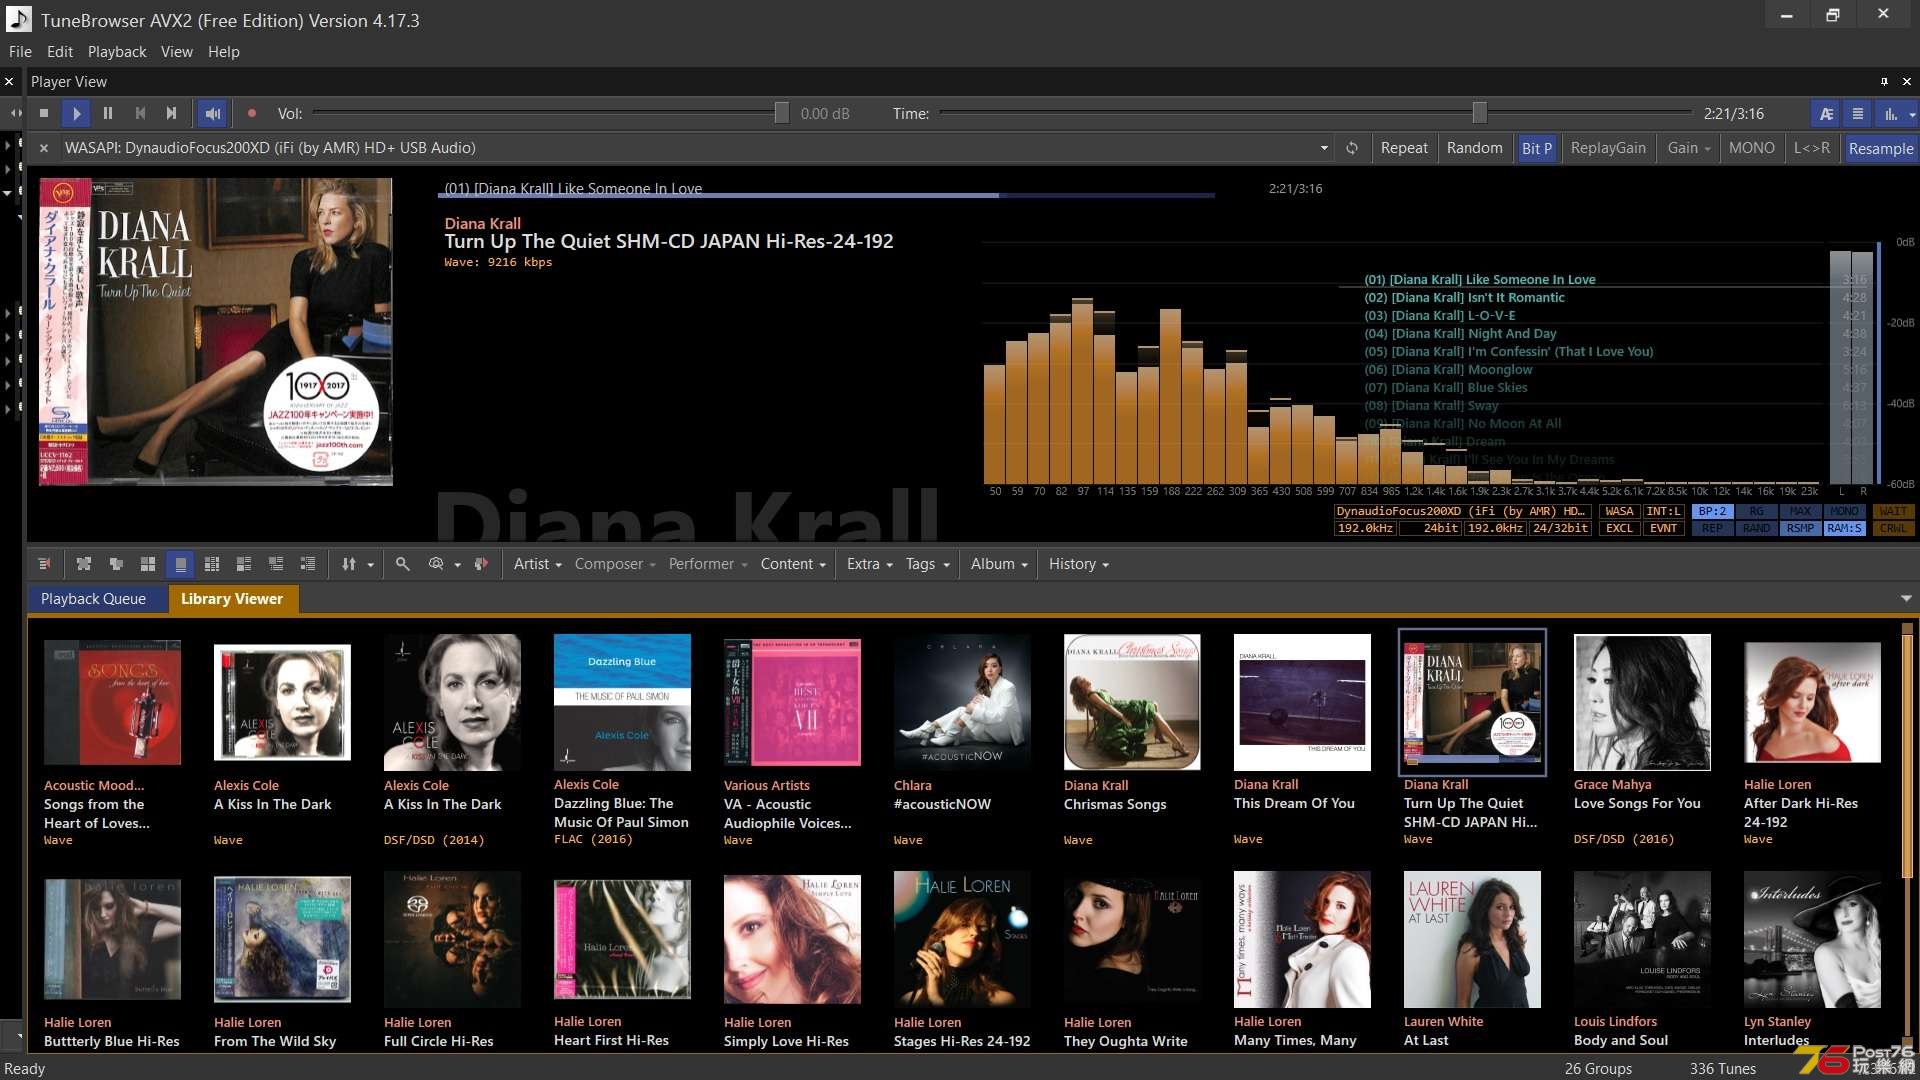Image resolution: width=1920 pixels, height=1080 pixels.
Task: Open the audio device dropdown arrow
Action: pyautogui.click(x=1324, y=148)
